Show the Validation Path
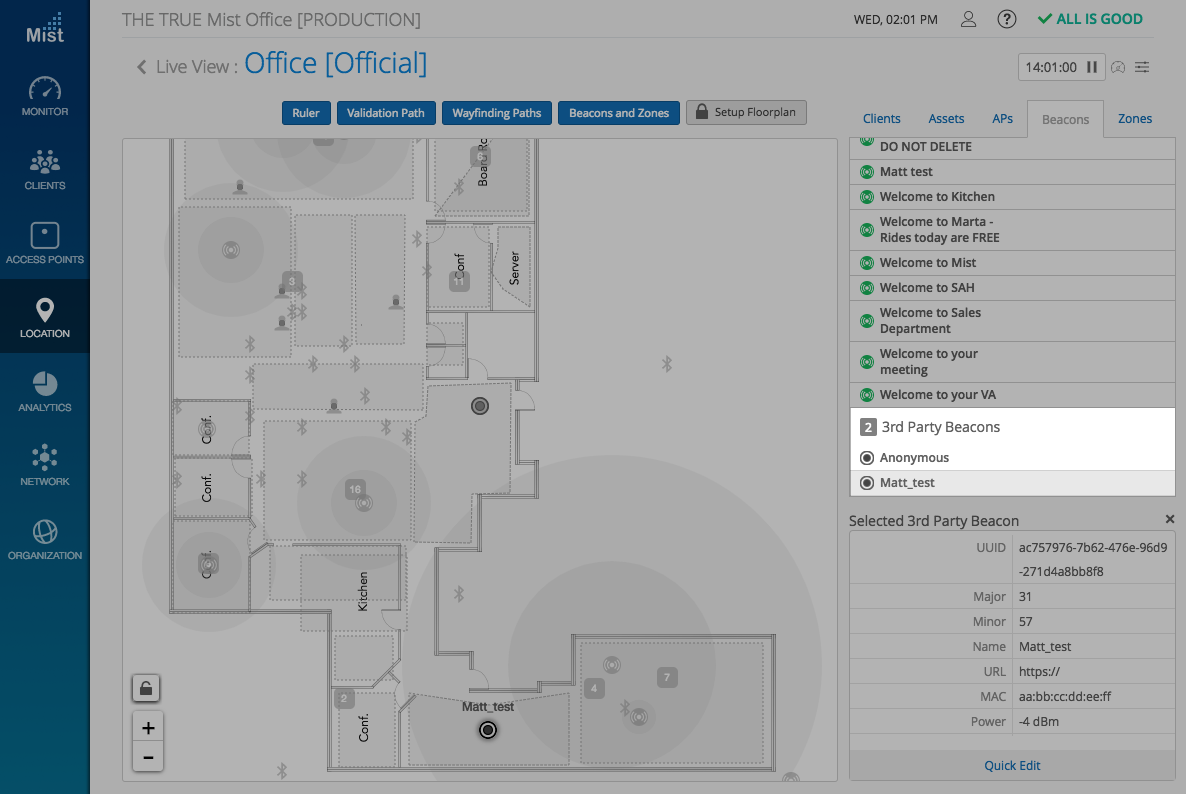 point(386,113)
